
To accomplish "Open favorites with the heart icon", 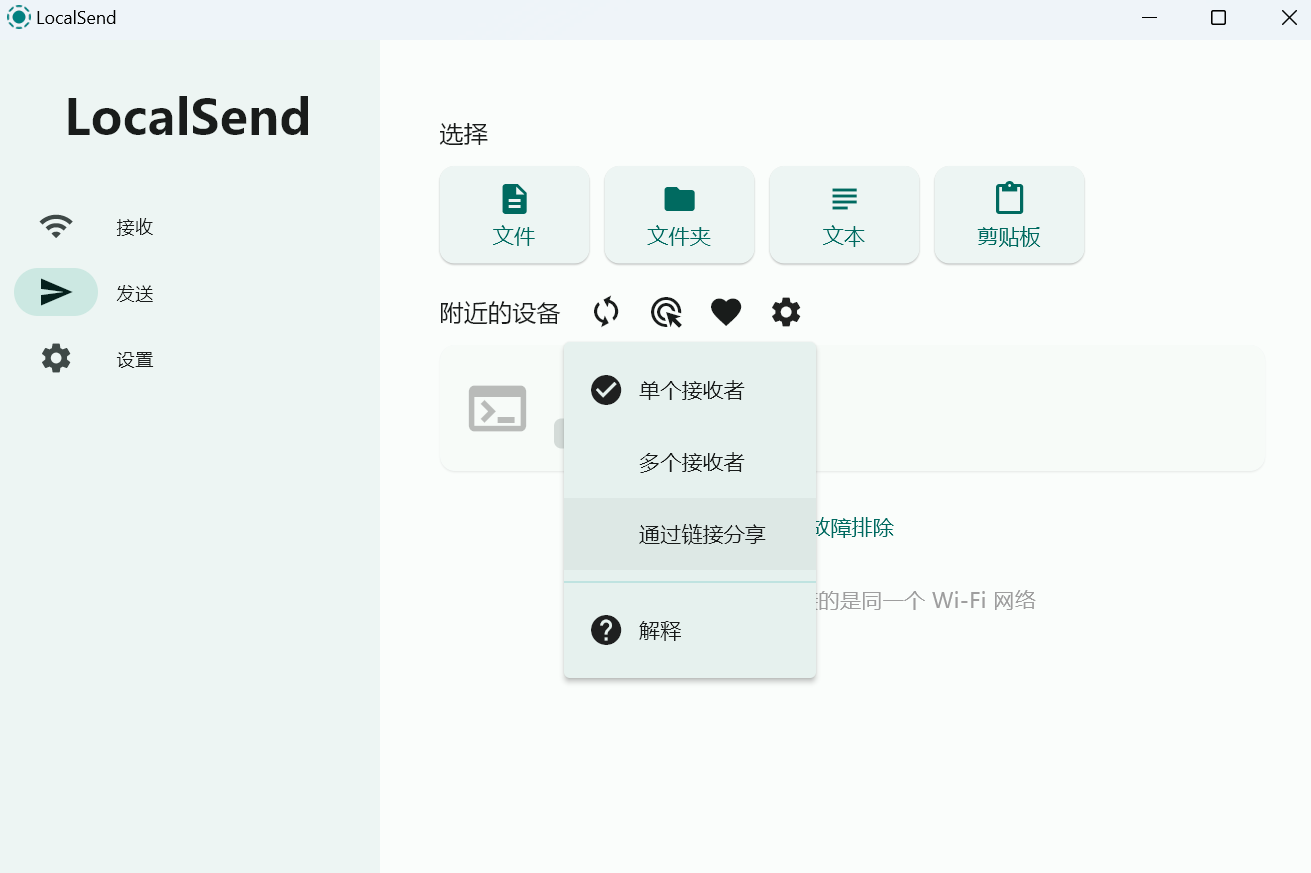I will point(726,312).
